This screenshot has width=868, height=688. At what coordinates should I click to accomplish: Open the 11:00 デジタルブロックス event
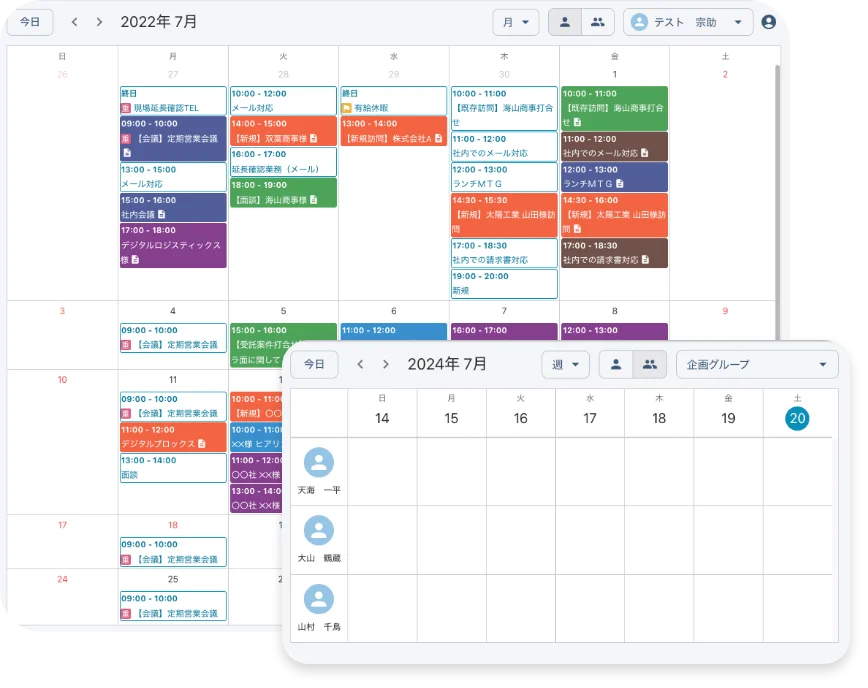[173, 437]
